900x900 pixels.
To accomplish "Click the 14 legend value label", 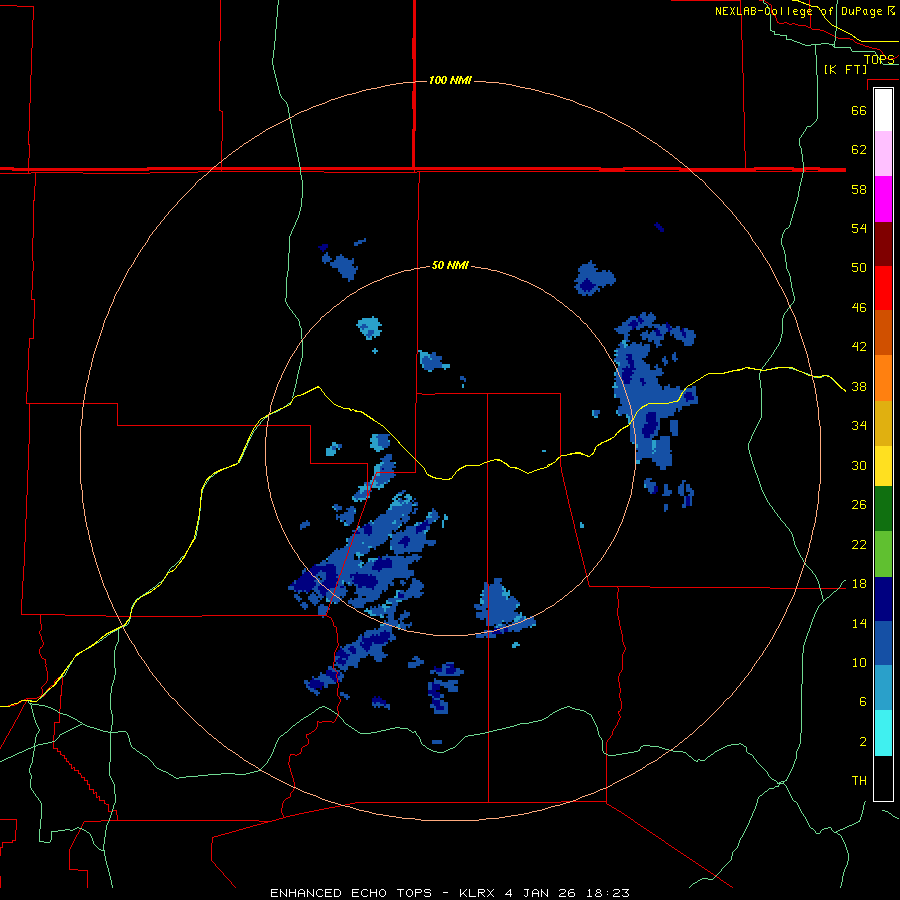I will tap(859, 623).
